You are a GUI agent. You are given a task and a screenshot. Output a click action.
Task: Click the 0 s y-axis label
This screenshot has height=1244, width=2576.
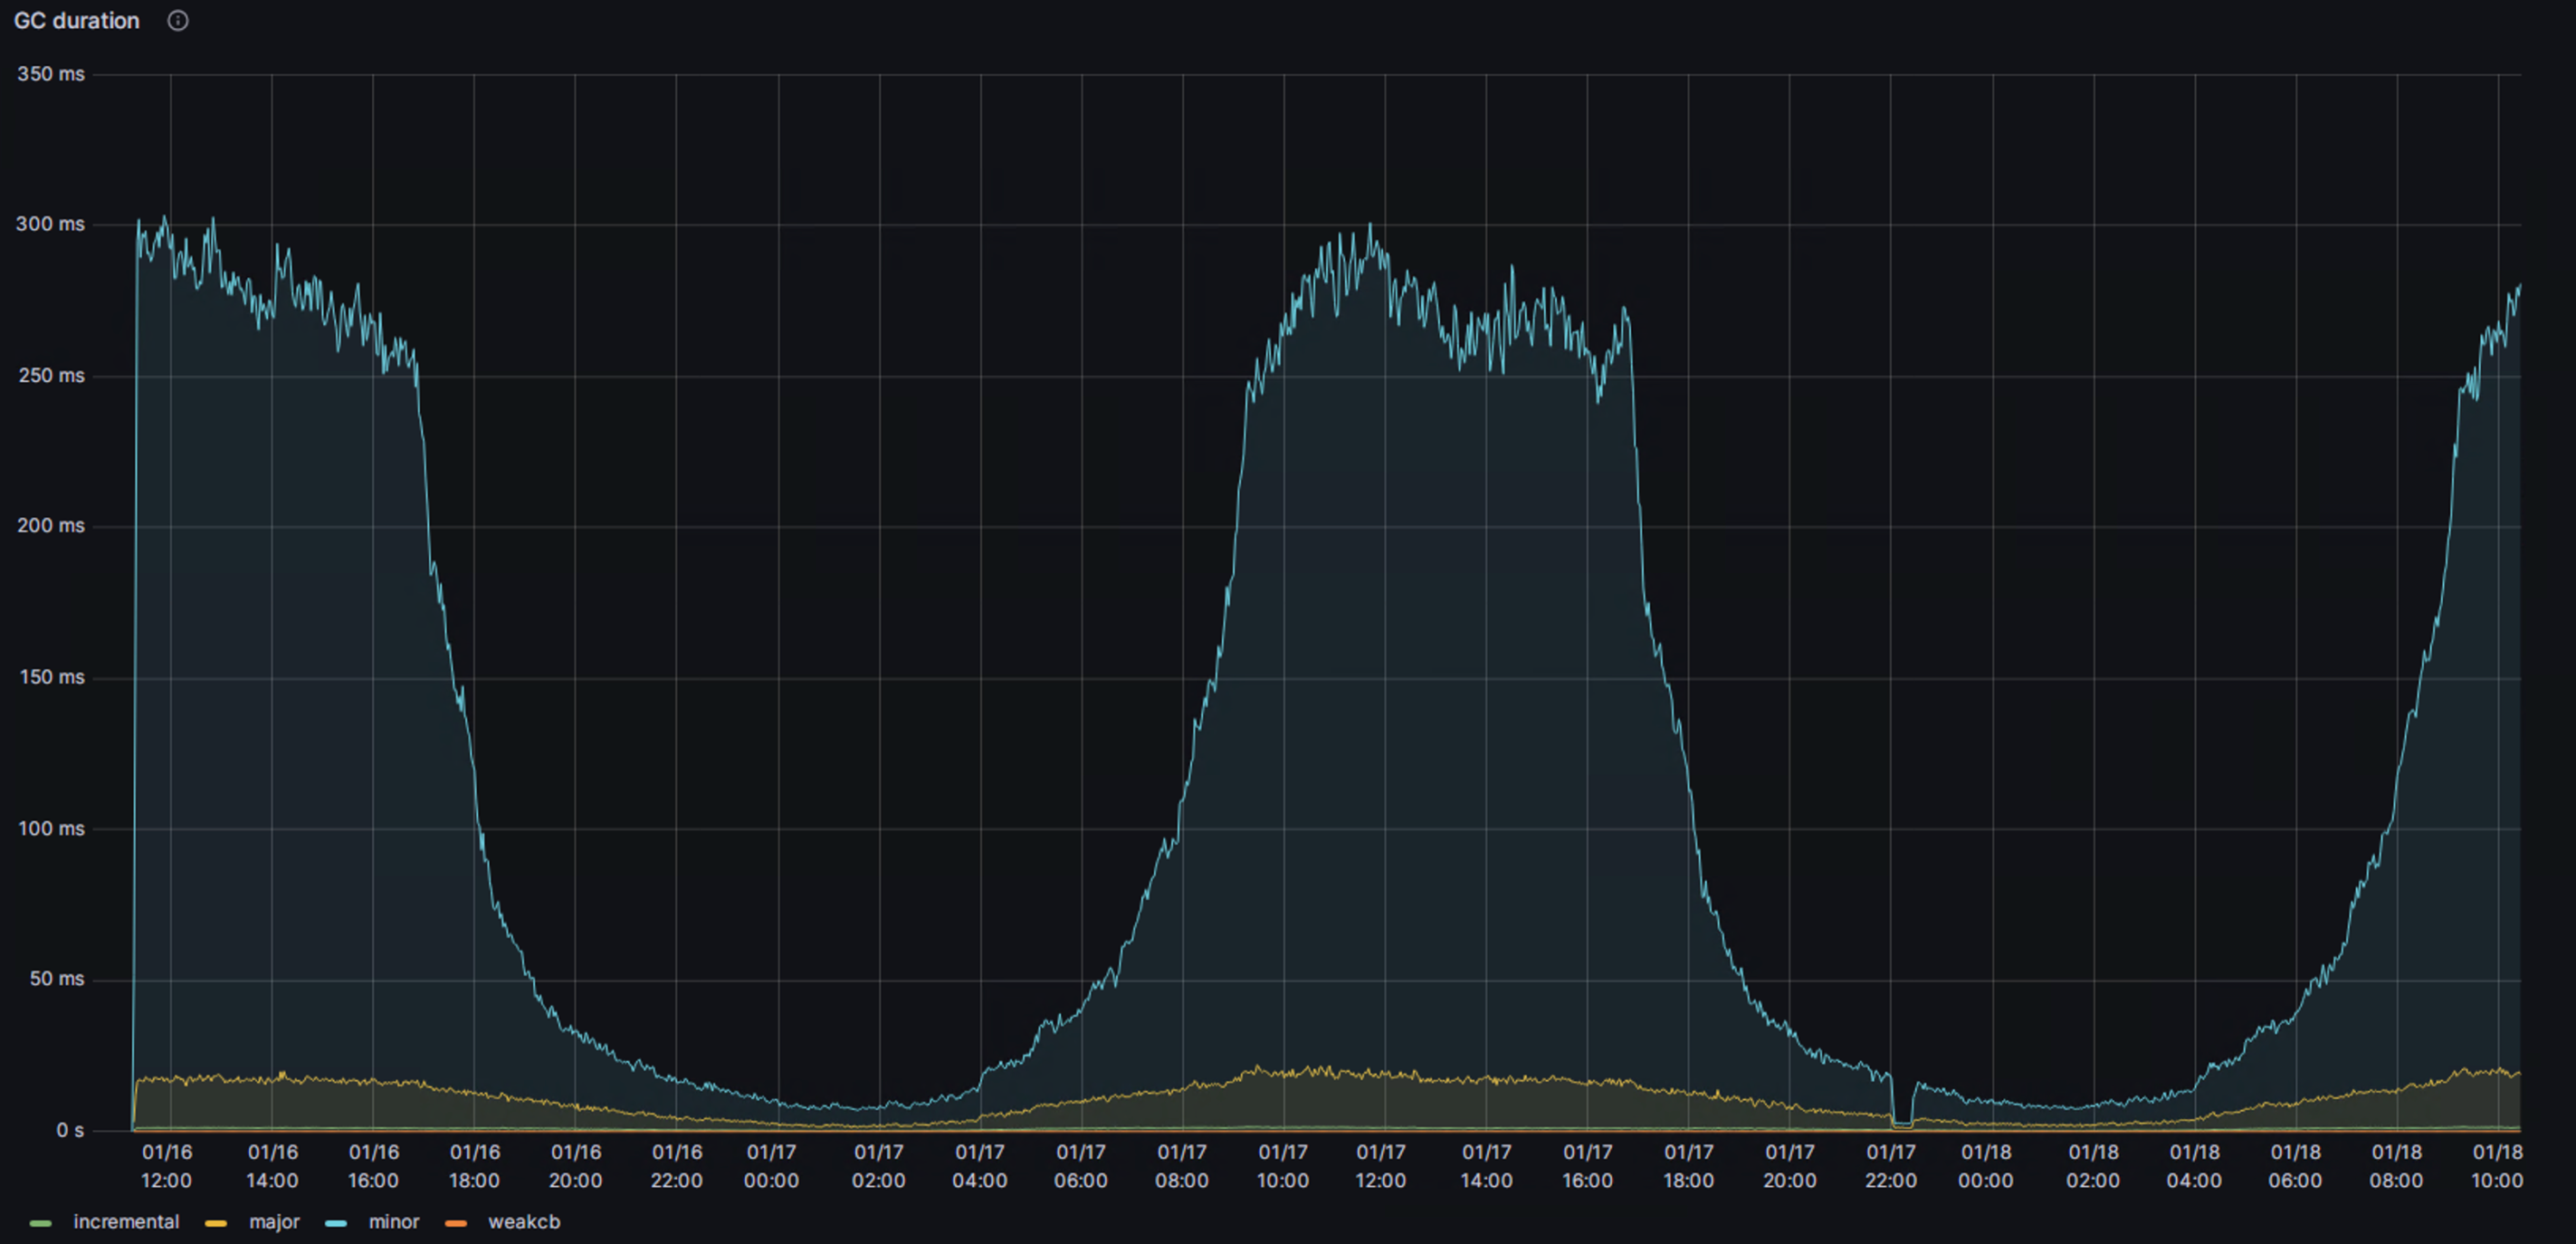[70, 1130]
